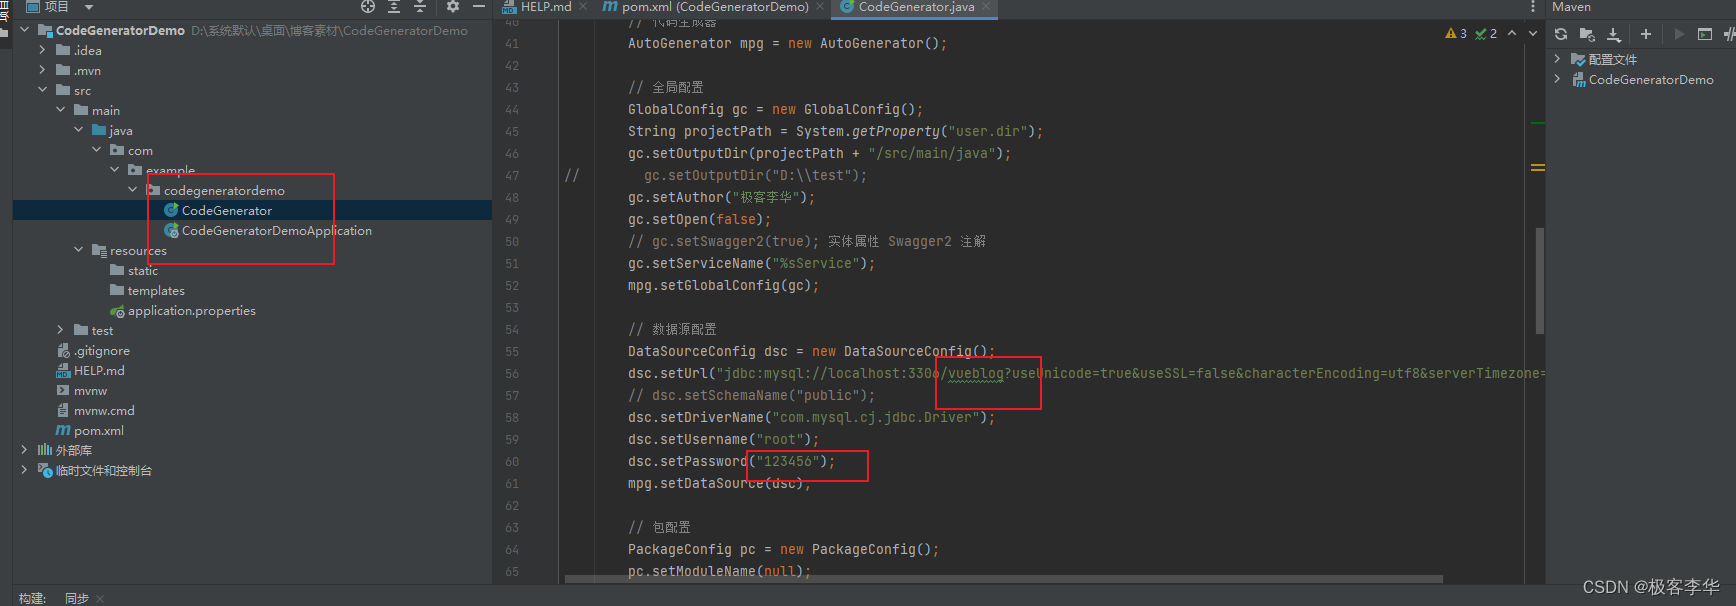Select the codegeneratordemo package
Screen dimensions: 1736x606
point(224,190)
